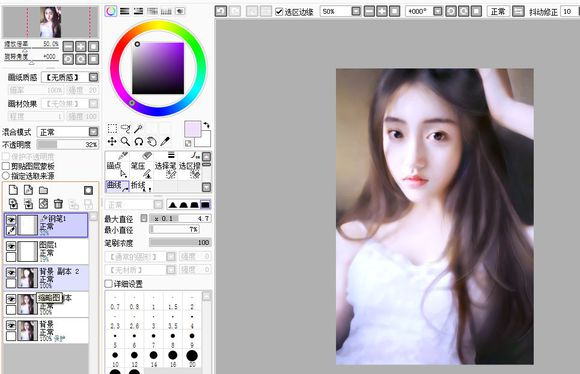The height and width of the screenshot is (374, 580).
Task: Show the RGB slider panel
Action: [x=125, y=11]
